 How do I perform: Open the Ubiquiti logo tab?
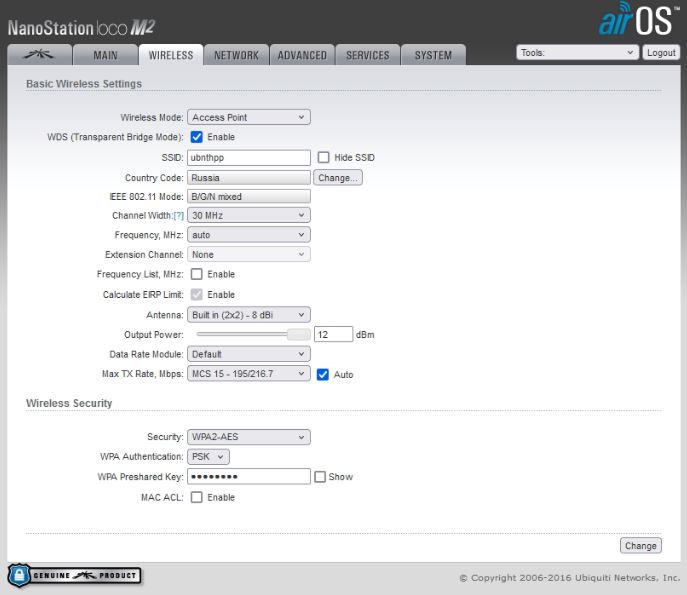(38, 55)
